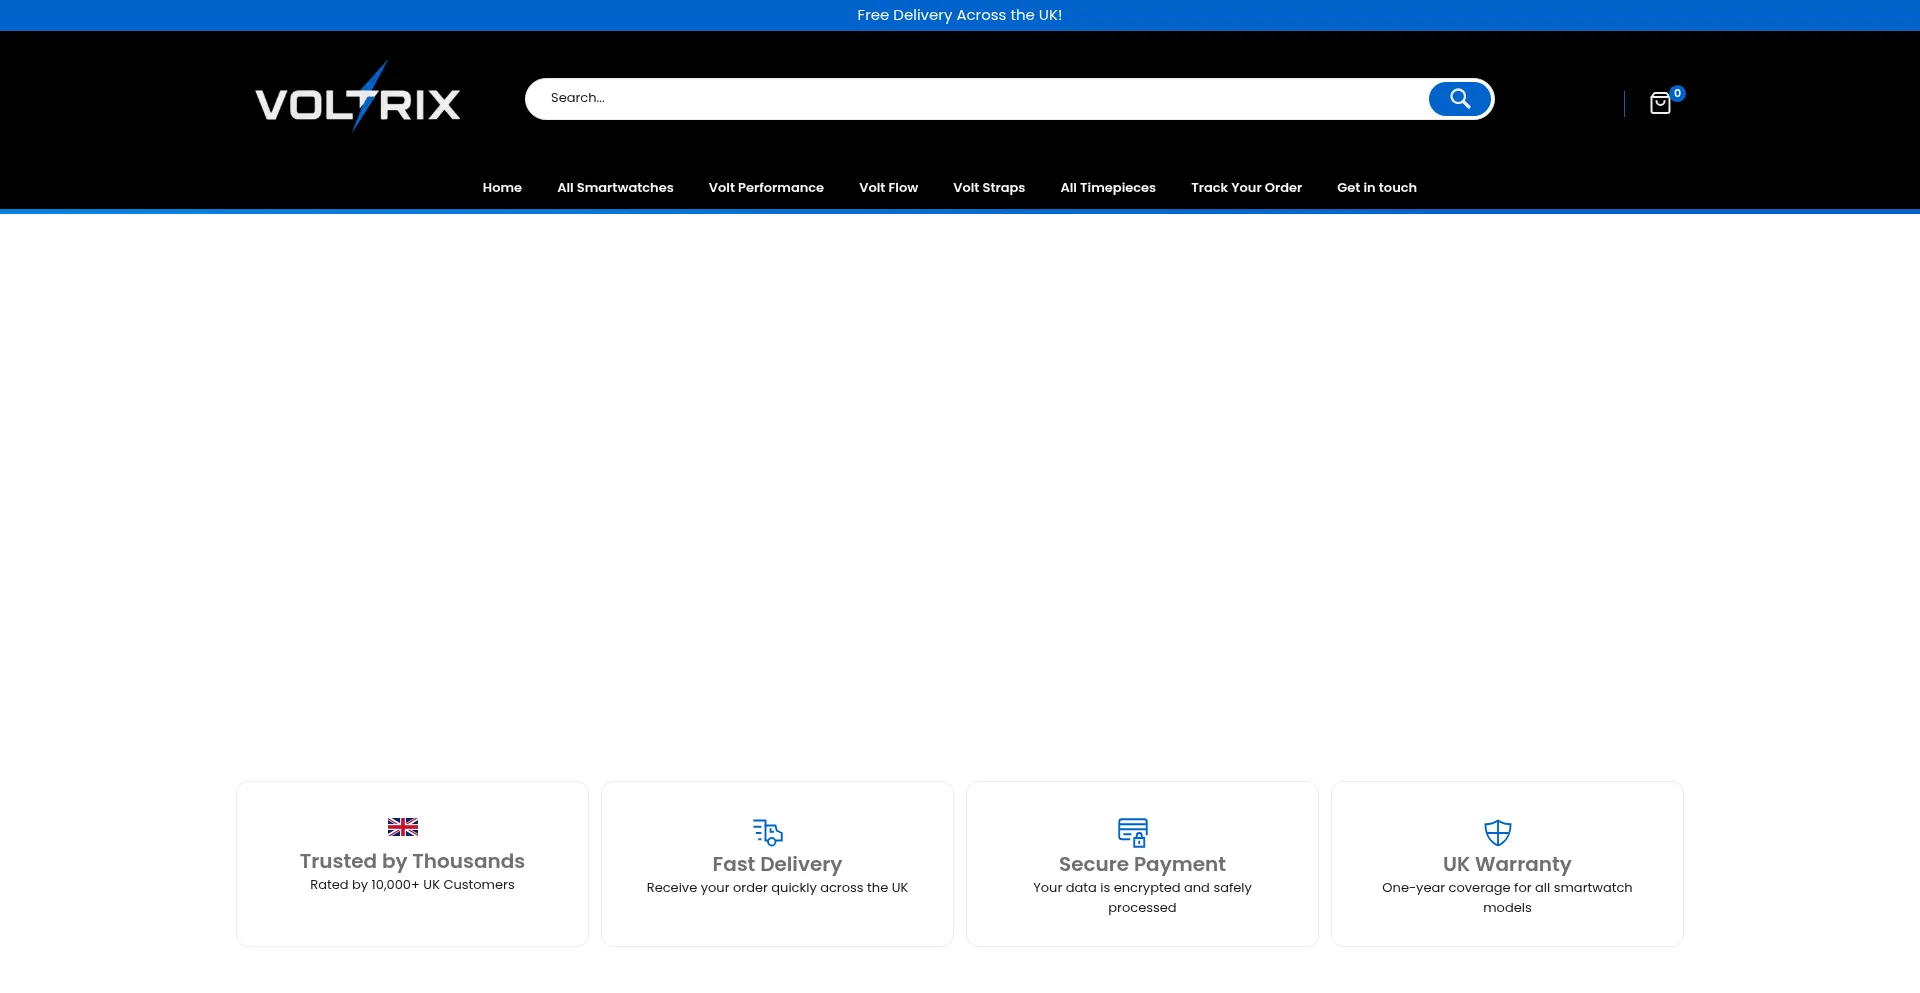Click Receive your order quickly text
Viewport: 1920px width, 993px height.
pos(777,888)
